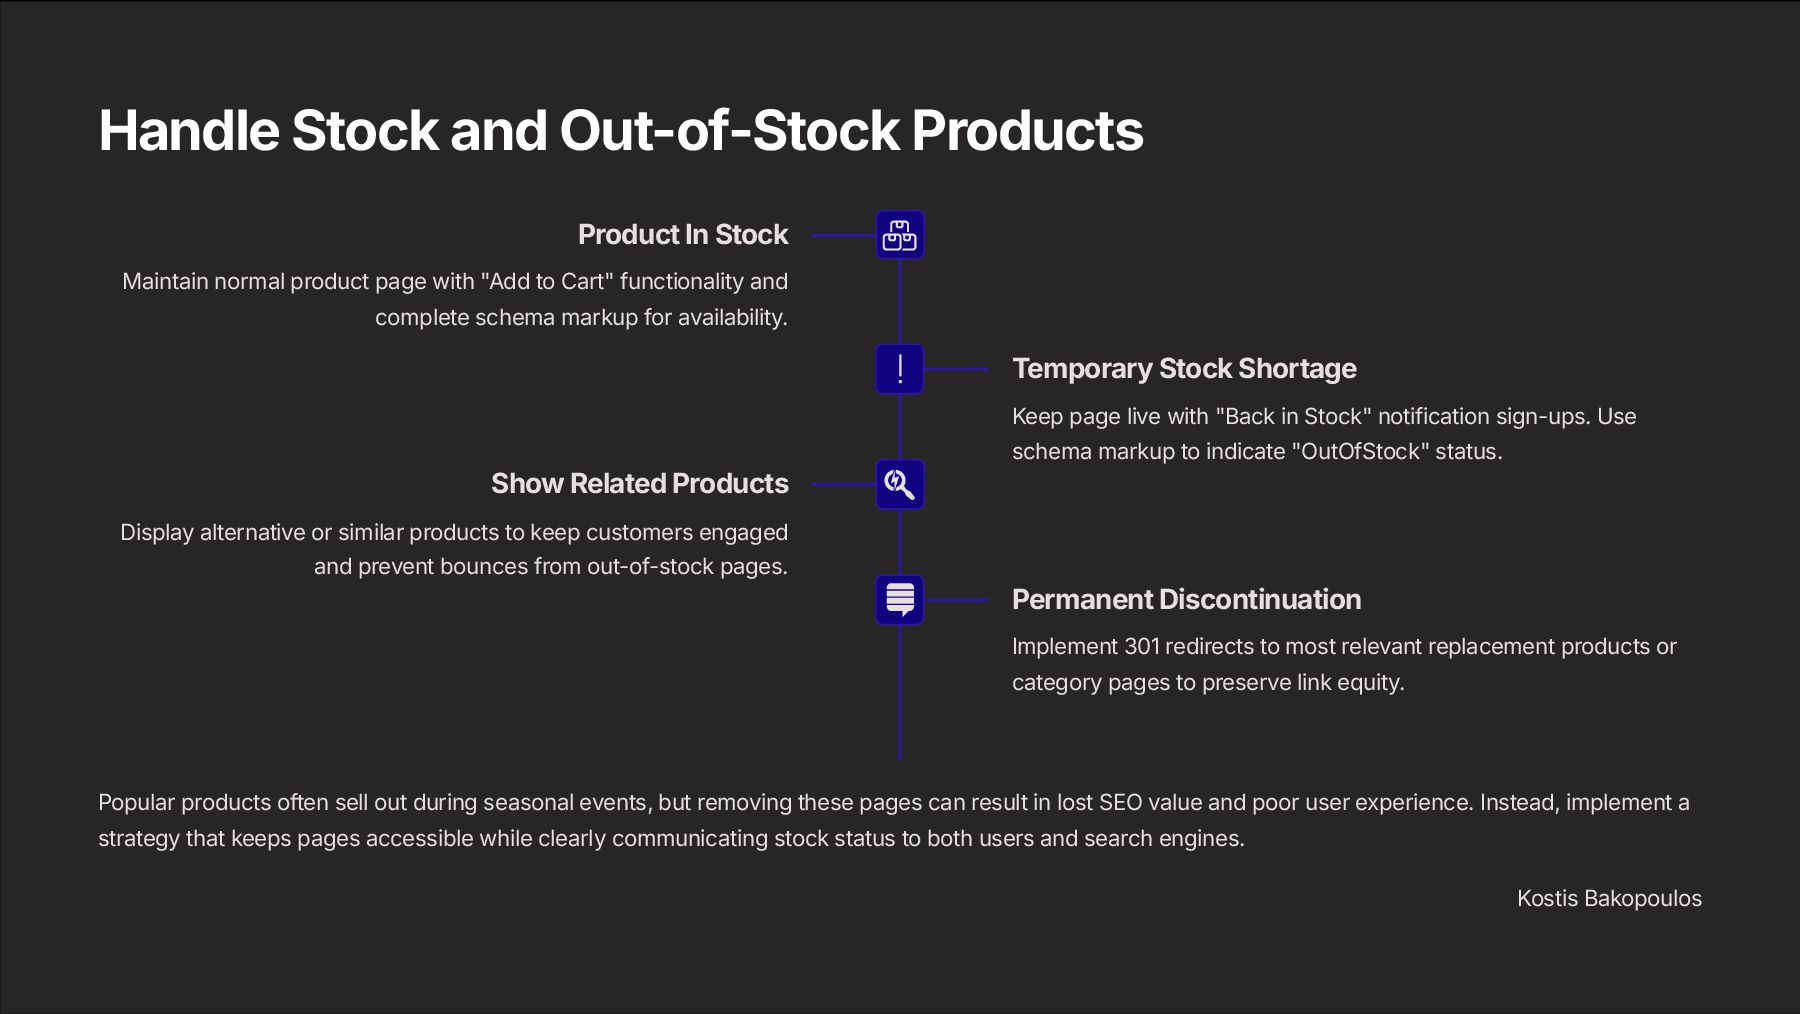Select the Product In Stock heading
This screenshot has width=1800, height=1014.
point(683,235)
